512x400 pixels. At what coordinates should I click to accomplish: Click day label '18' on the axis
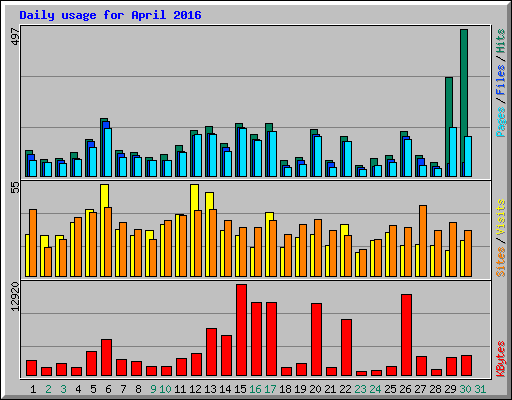coord(285,389)
